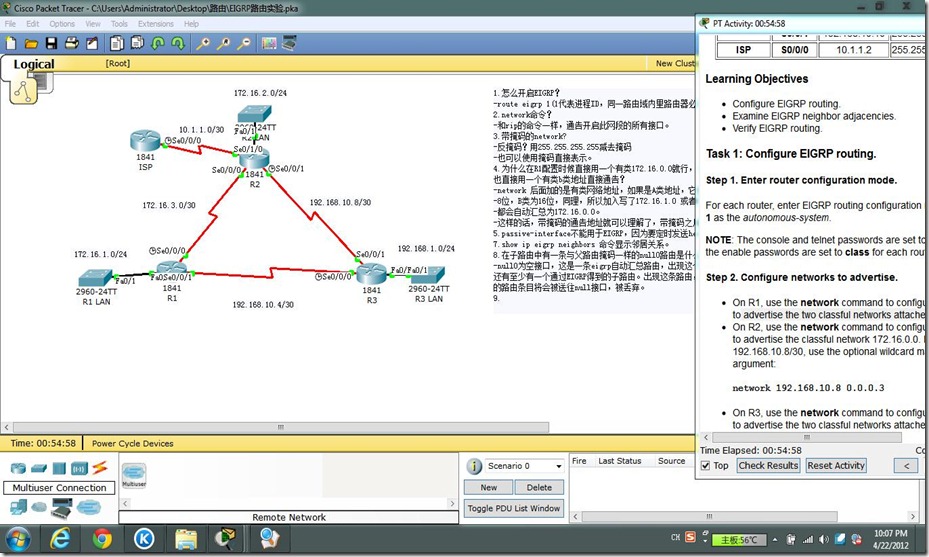Select the Wireless Devices category icon
Screen dimensions: 929x557
(79, 469)
